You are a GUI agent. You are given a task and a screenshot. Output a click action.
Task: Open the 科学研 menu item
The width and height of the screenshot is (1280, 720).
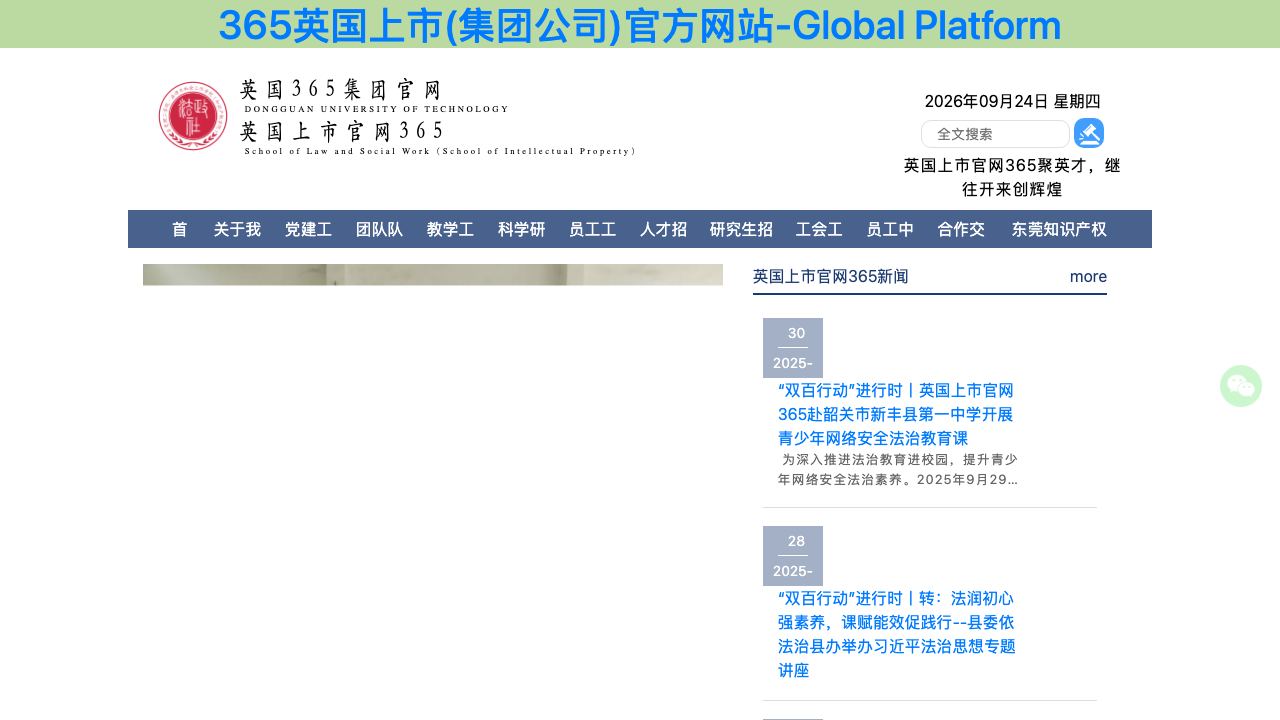tap(521, 229)
